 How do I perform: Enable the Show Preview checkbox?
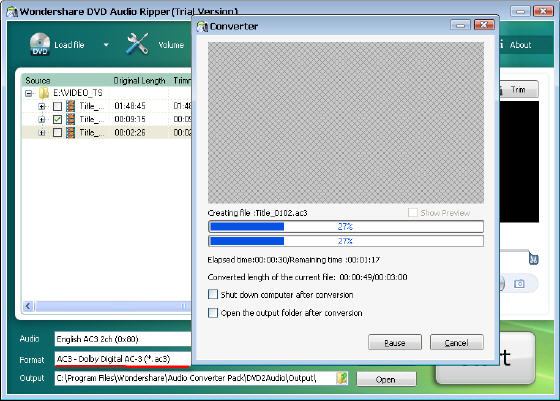click(412, 212)
